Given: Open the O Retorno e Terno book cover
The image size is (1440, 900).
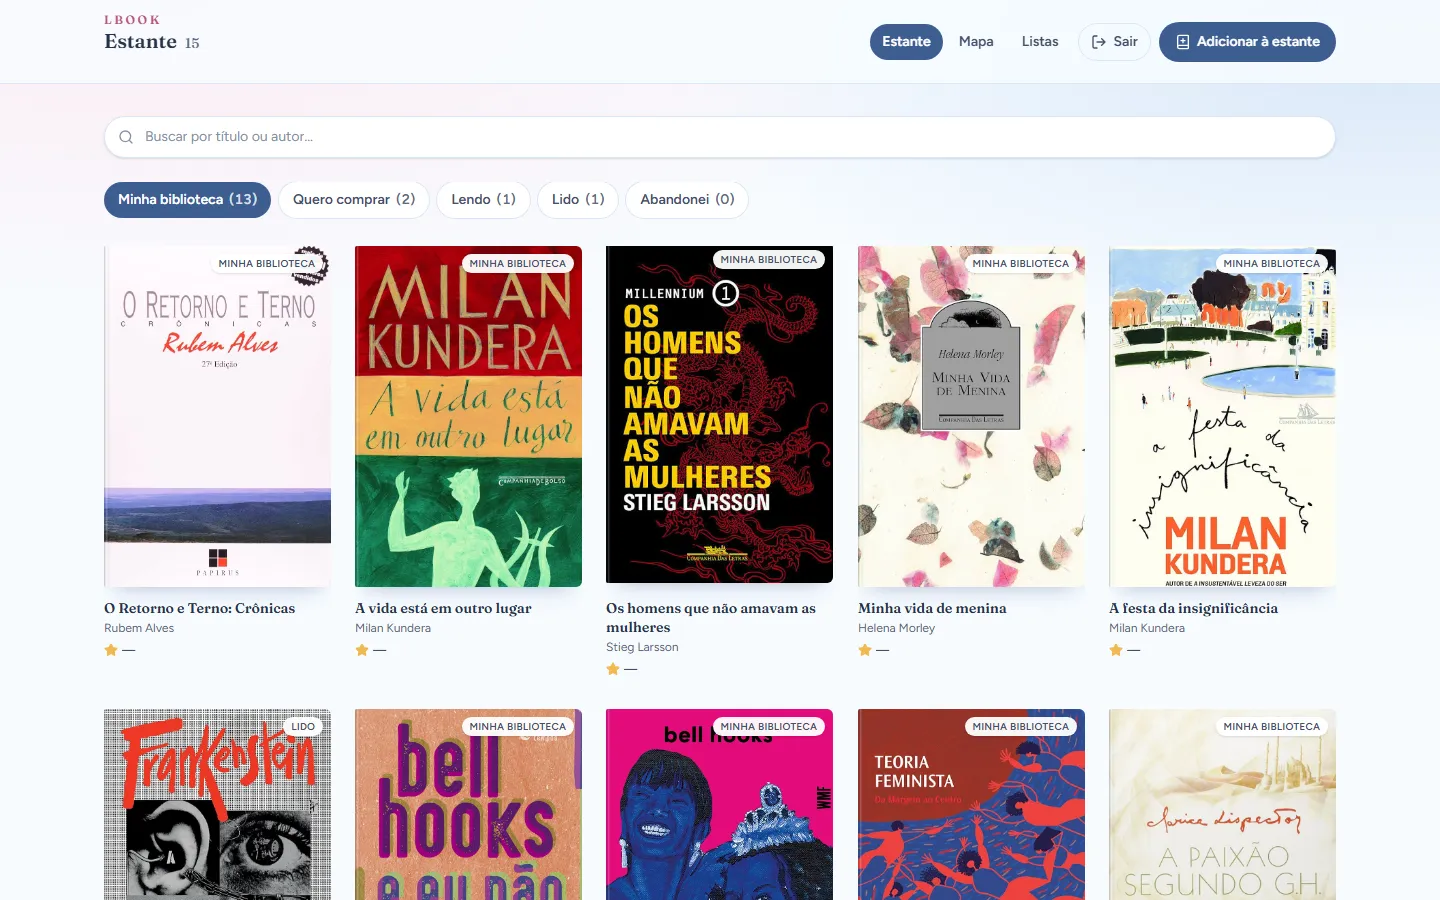Looking at the screenshot, I should tap(217, 416).
